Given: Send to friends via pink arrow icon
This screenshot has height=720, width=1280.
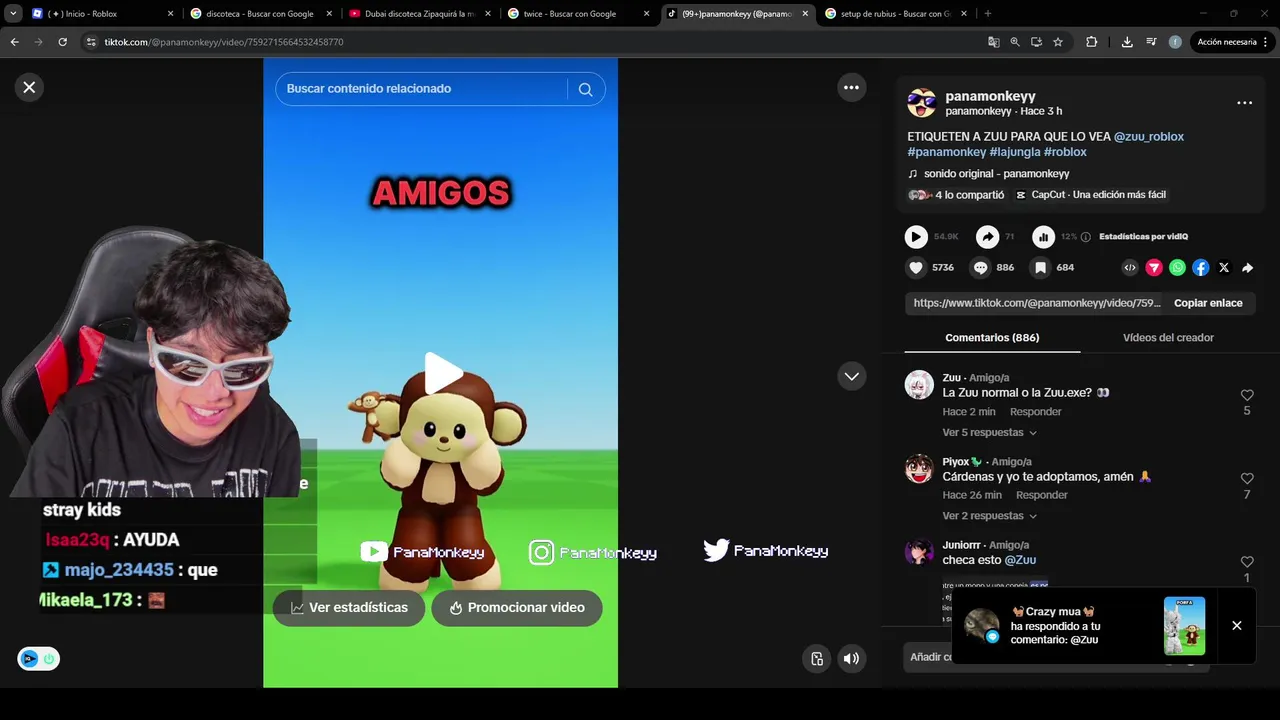Looking at the screenshot, I should coord(1154,268).
